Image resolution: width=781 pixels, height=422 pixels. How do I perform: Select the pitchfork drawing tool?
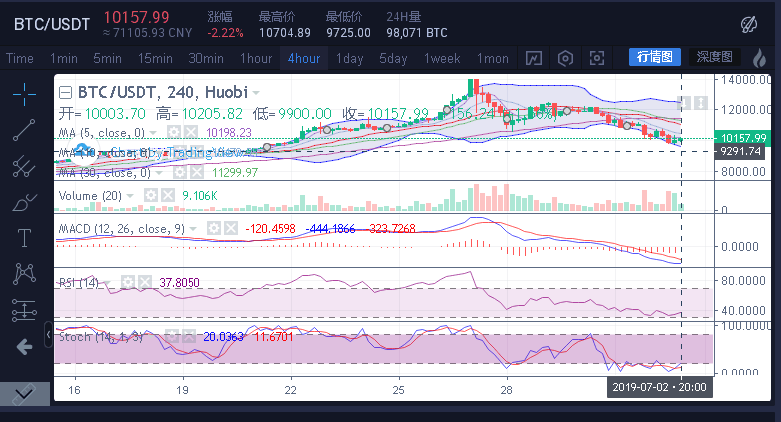24,166
